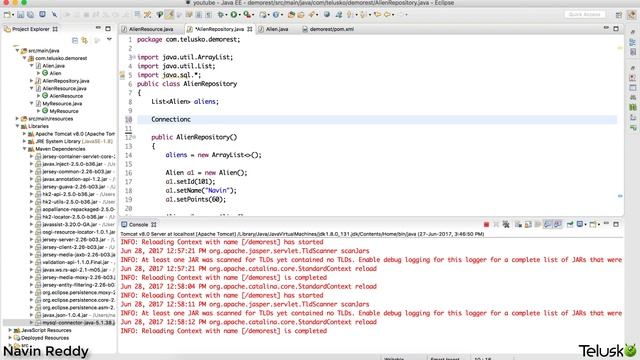Viewport: 640px width, 360px height.
Task: Click the green Run button in toolbar
Action: coord(234,15)
